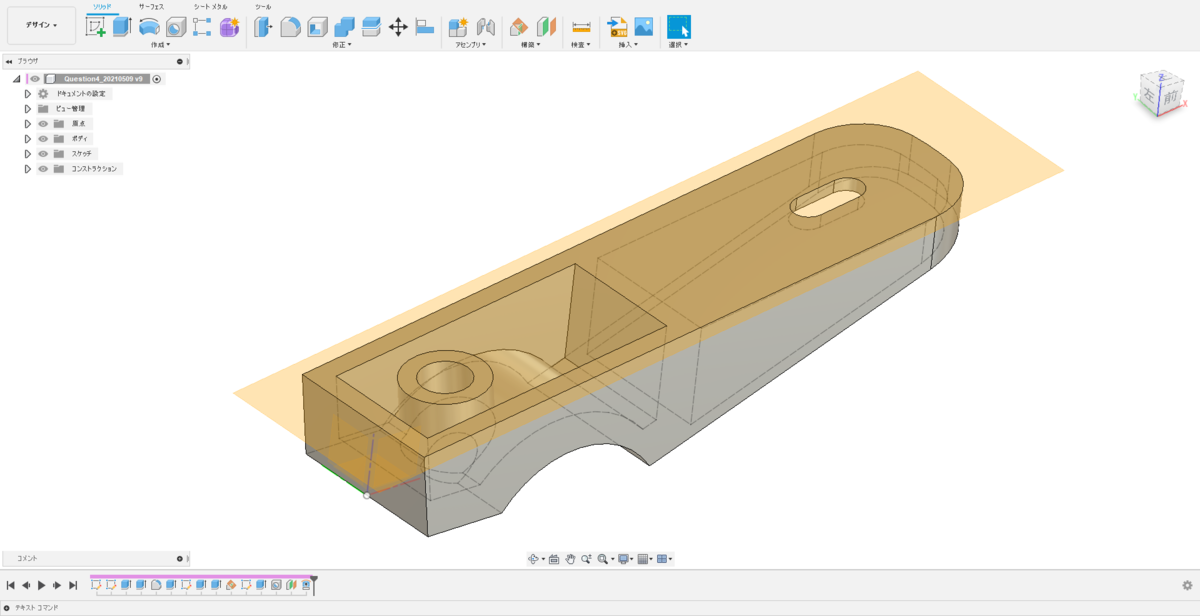Image resolution: width=1200 pixels, height=616 pixels.
Task: Open the Insert Canvas image tool
Action: click(x=644, y=27)
